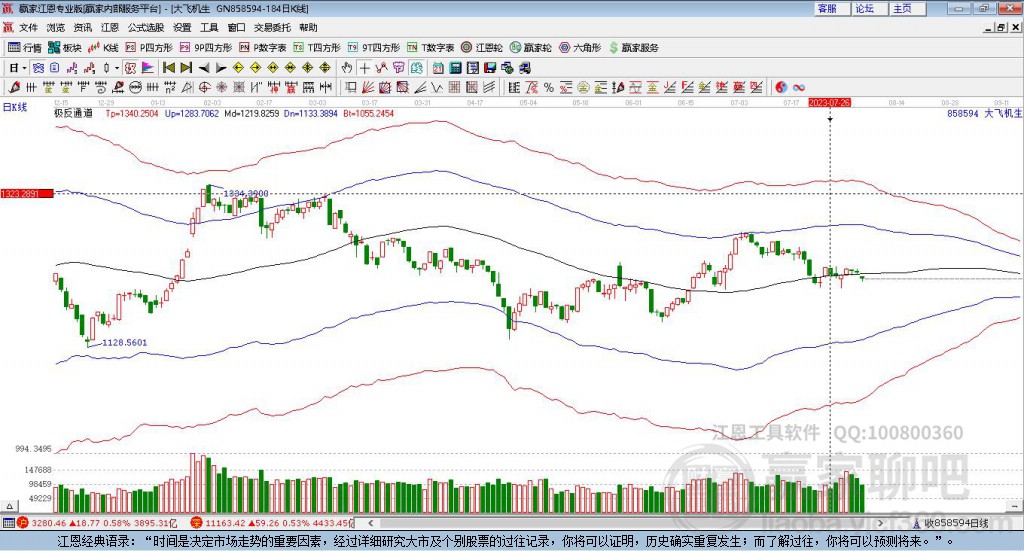
Task: Open the P四方形 tool
Action: point(149,48)
